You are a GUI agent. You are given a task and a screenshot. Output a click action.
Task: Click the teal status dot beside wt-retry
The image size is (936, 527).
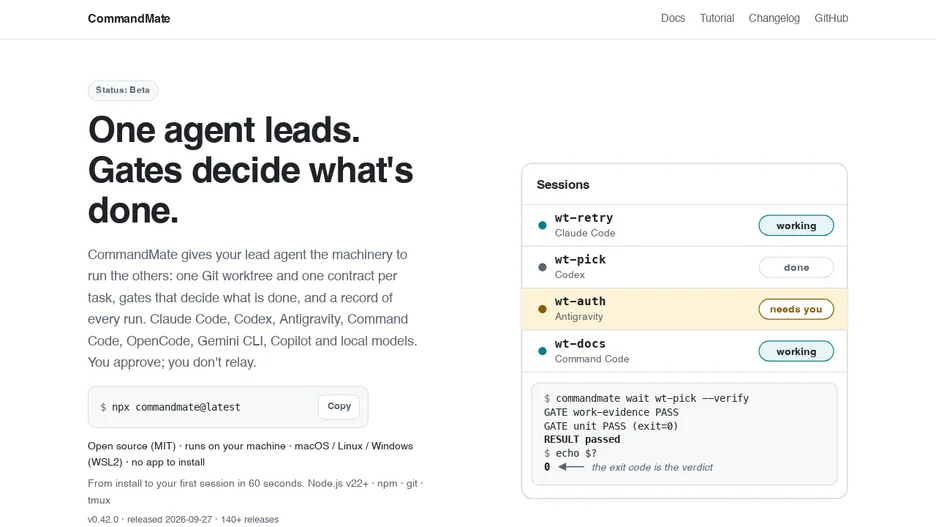(542, 226)
